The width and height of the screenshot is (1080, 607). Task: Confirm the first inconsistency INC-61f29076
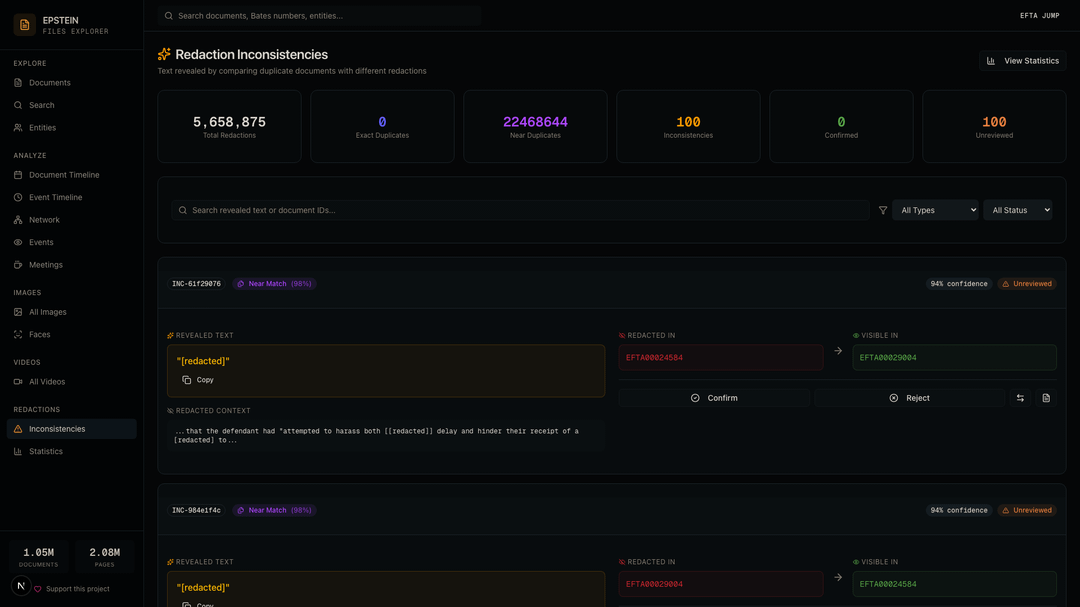[x=714, y=398]
